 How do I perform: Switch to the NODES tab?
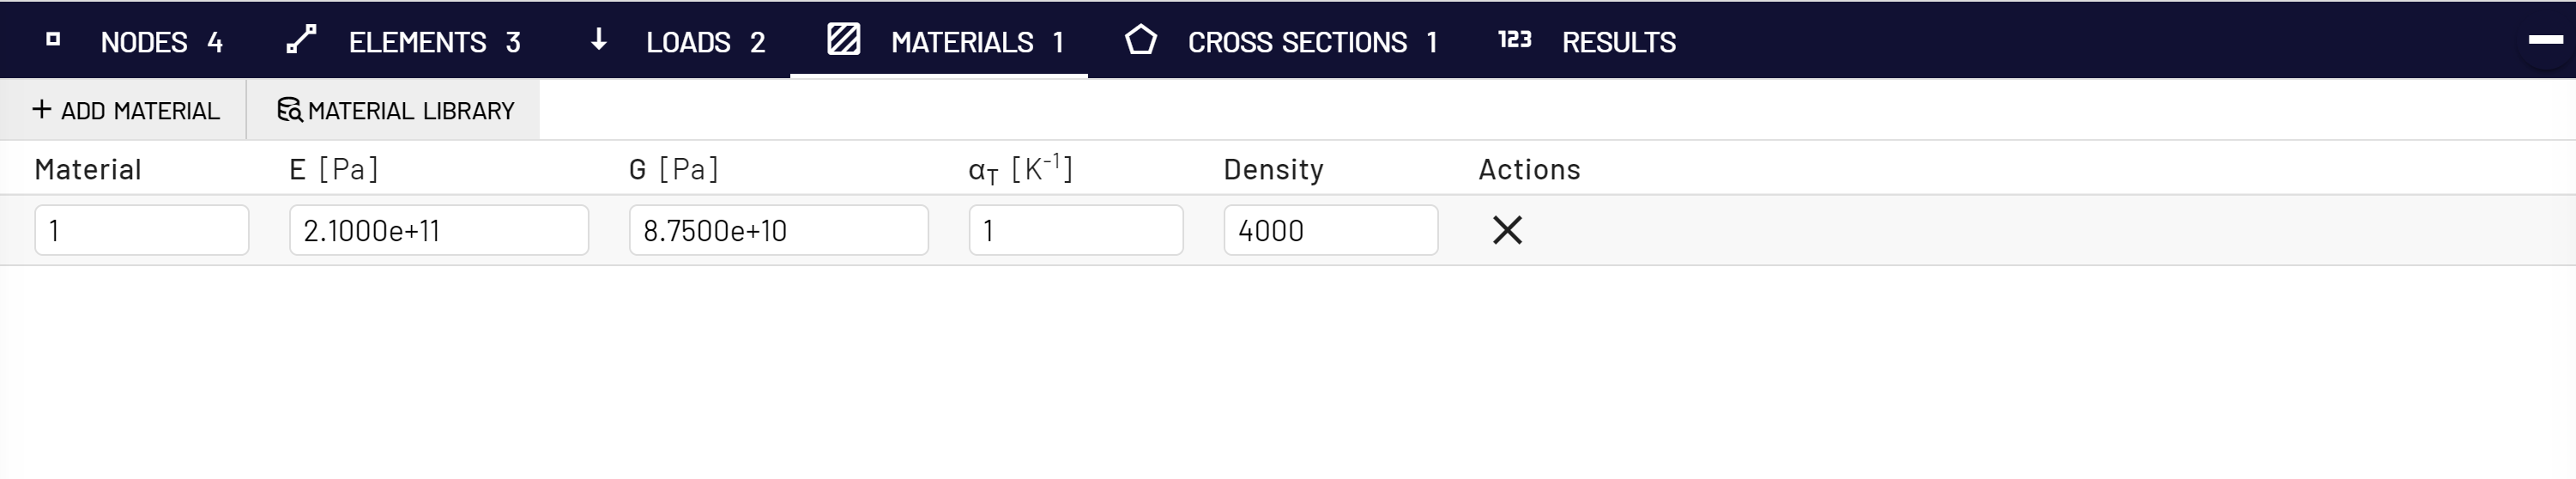tap(135, 41)
